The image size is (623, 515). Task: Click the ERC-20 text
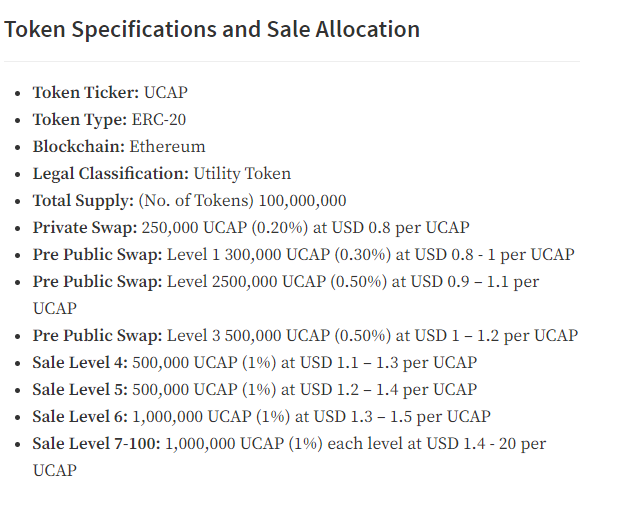tap(159, 120)
